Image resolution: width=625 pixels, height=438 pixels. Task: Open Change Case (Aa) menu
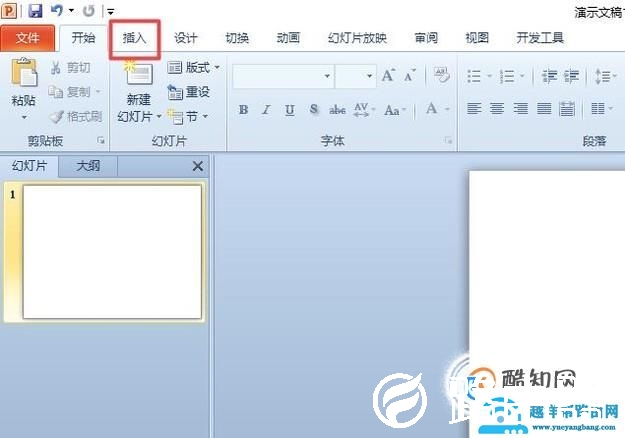[395, 110]
